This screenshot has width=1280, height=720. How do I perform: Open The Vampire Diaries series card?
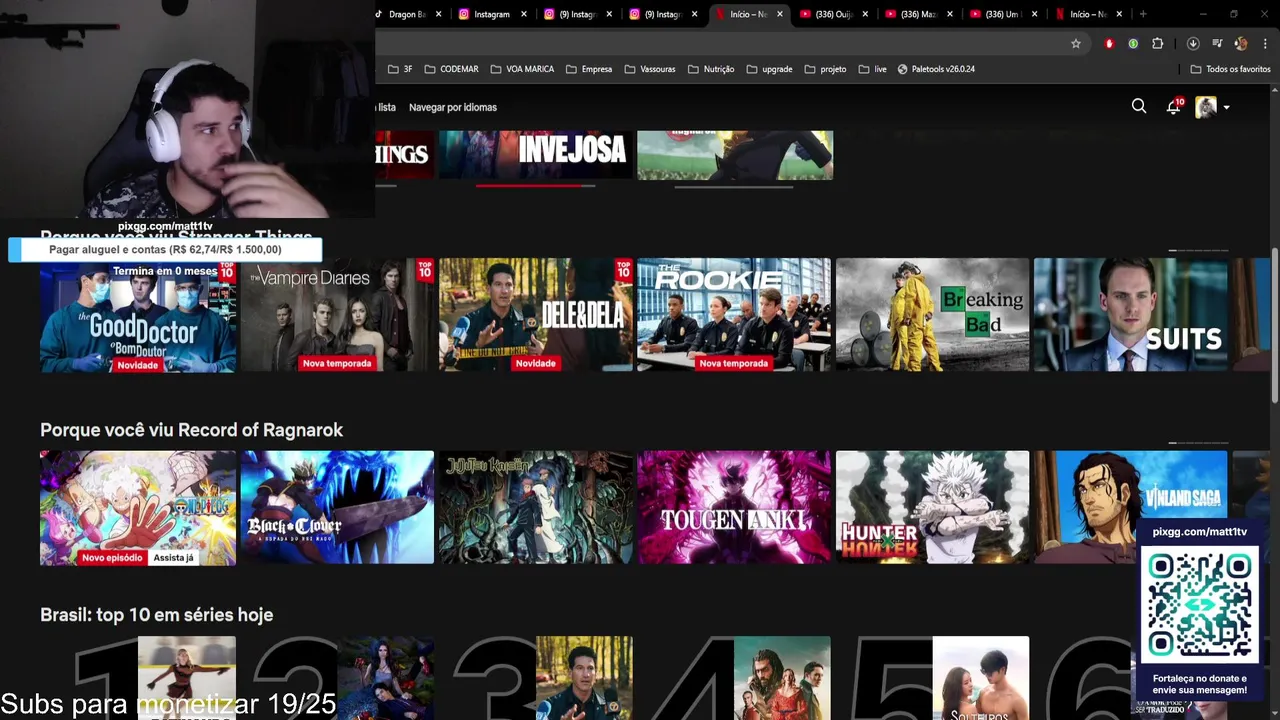337,315
